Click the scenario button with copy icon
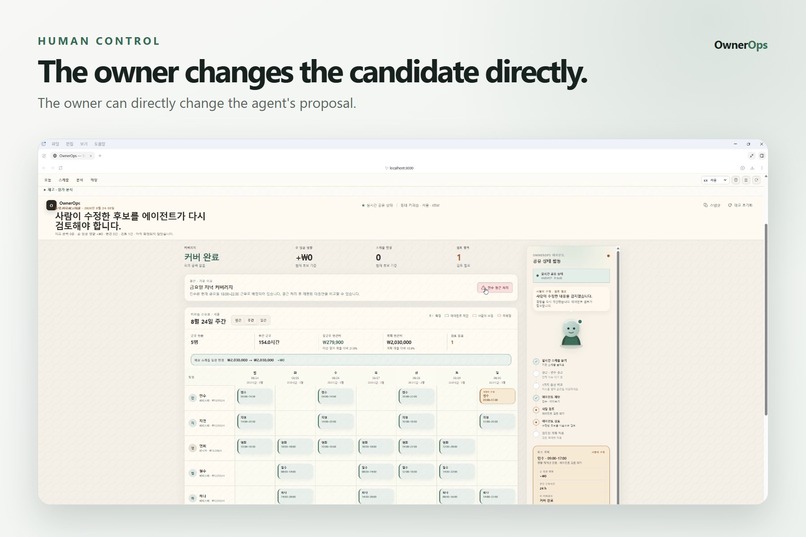Screen dimensions: 806x537 click(712, 205)
